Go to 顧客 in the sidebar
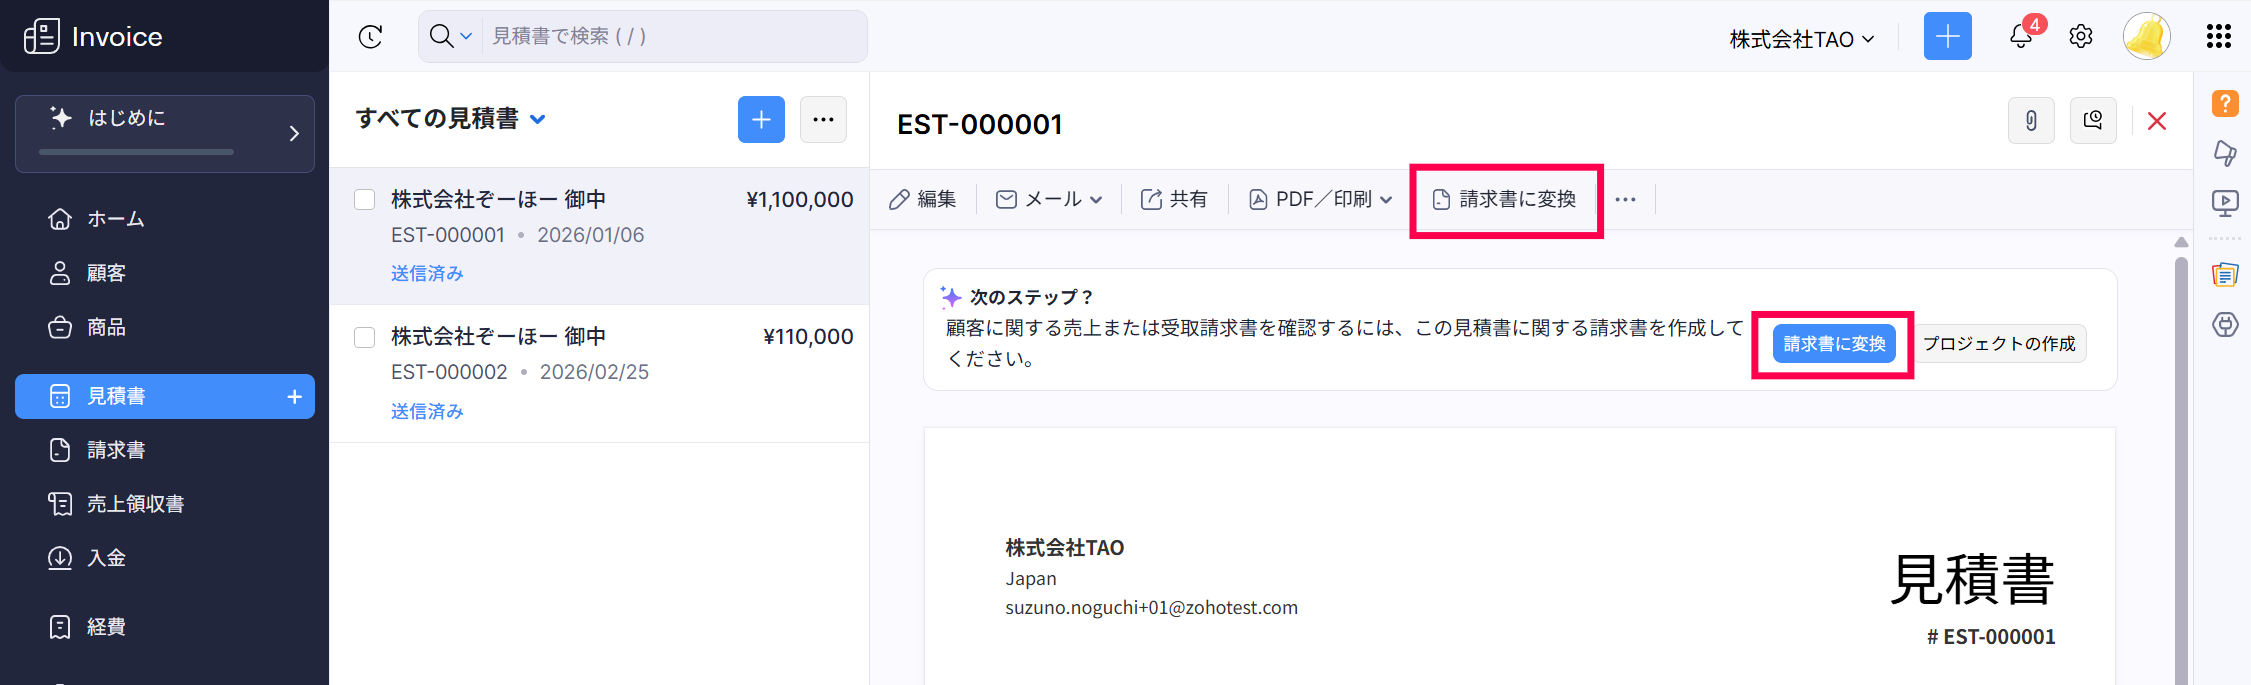Viewport: 2251px width, 685px height. (x=106, y=273)
